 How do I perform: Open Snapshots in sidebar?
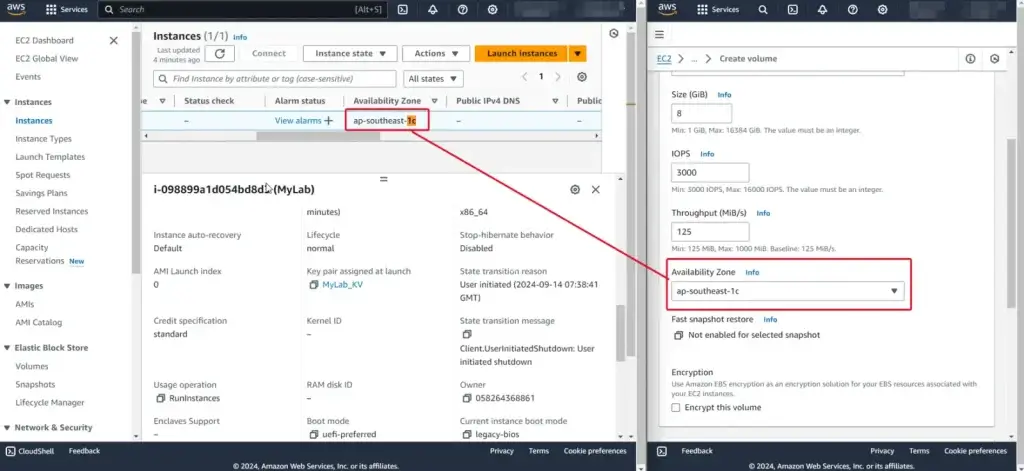click(35, 385)
